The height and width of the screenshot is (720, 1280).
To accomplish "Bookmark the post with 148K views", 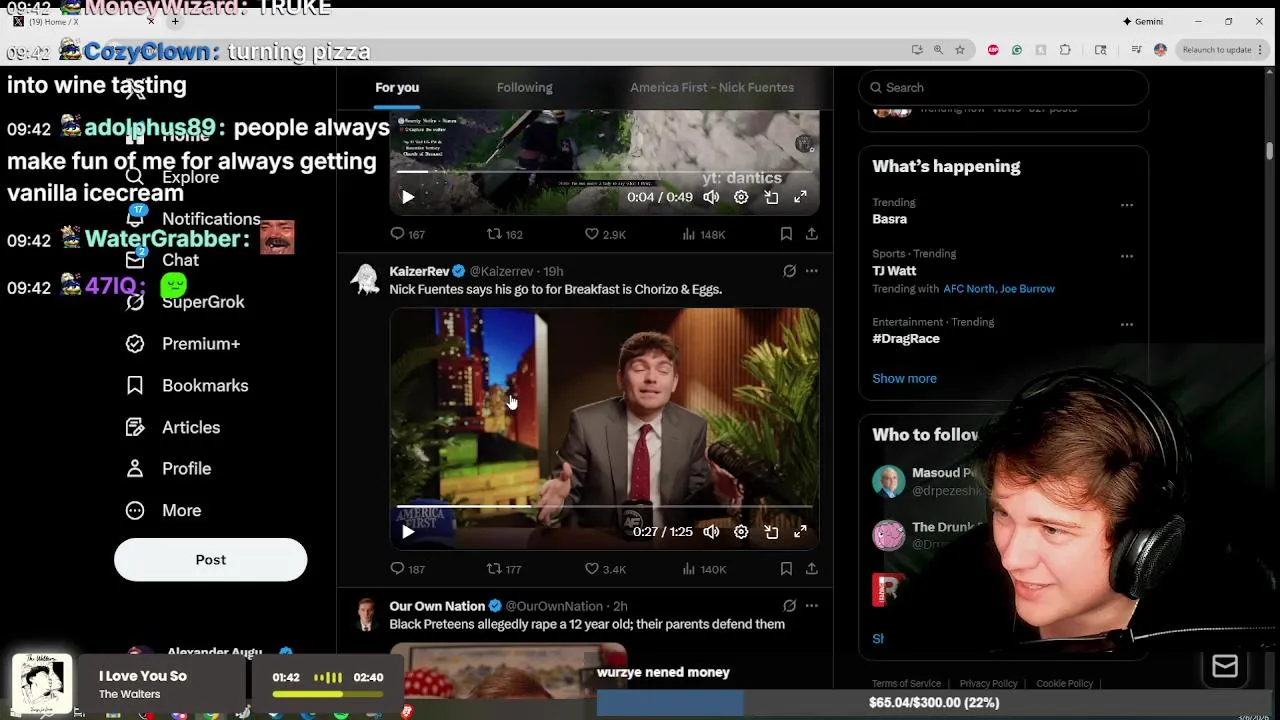I will tap(786, 234).
